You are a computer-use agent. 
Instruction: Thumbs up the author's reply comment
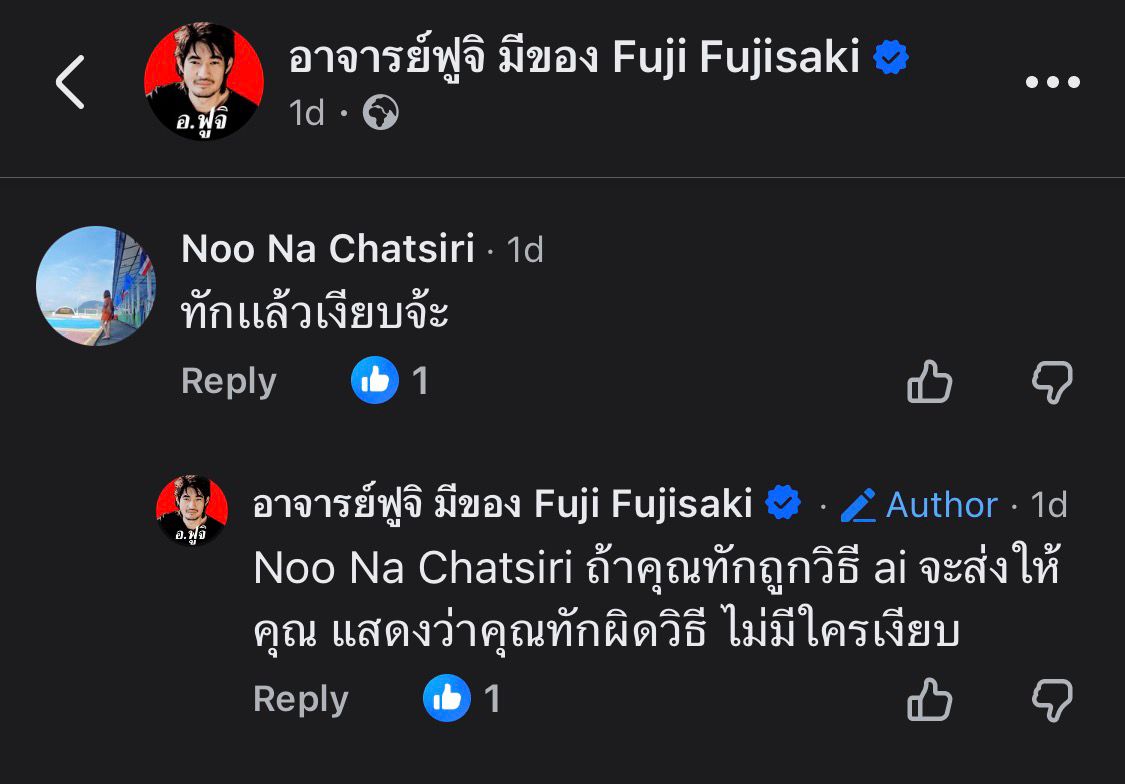[929, 700]
